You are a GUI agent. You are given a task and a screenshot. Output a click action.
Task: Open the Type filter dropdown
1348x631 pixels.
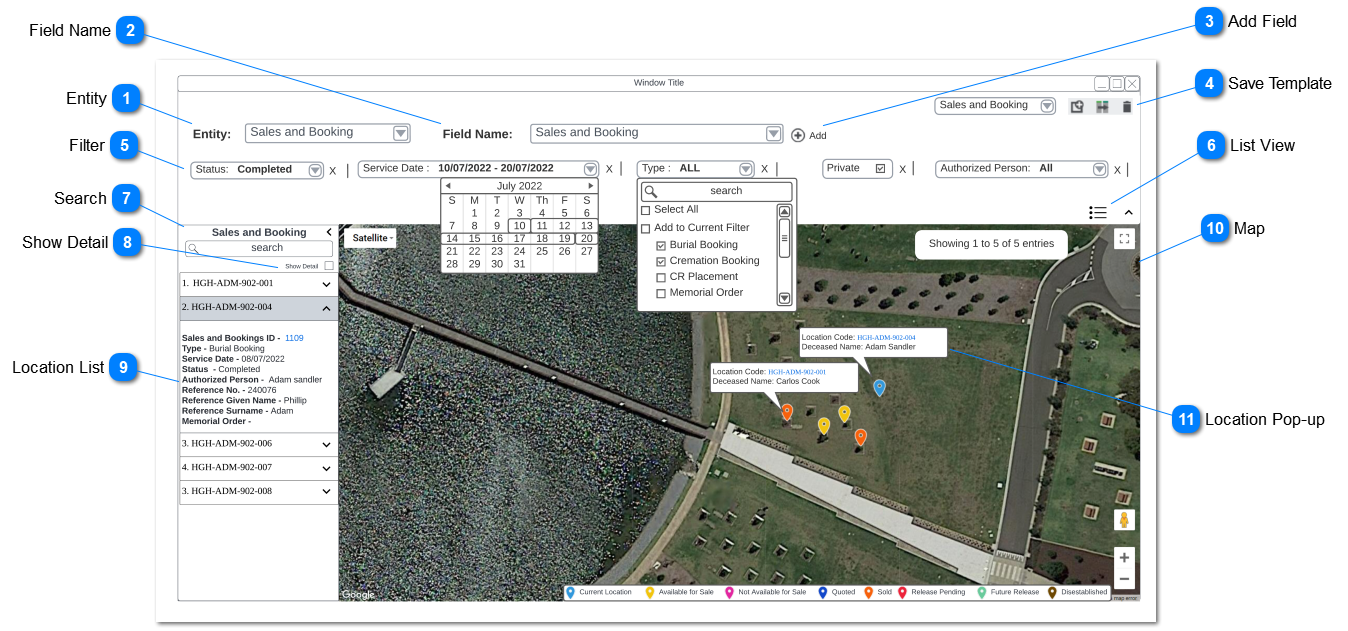745,169
